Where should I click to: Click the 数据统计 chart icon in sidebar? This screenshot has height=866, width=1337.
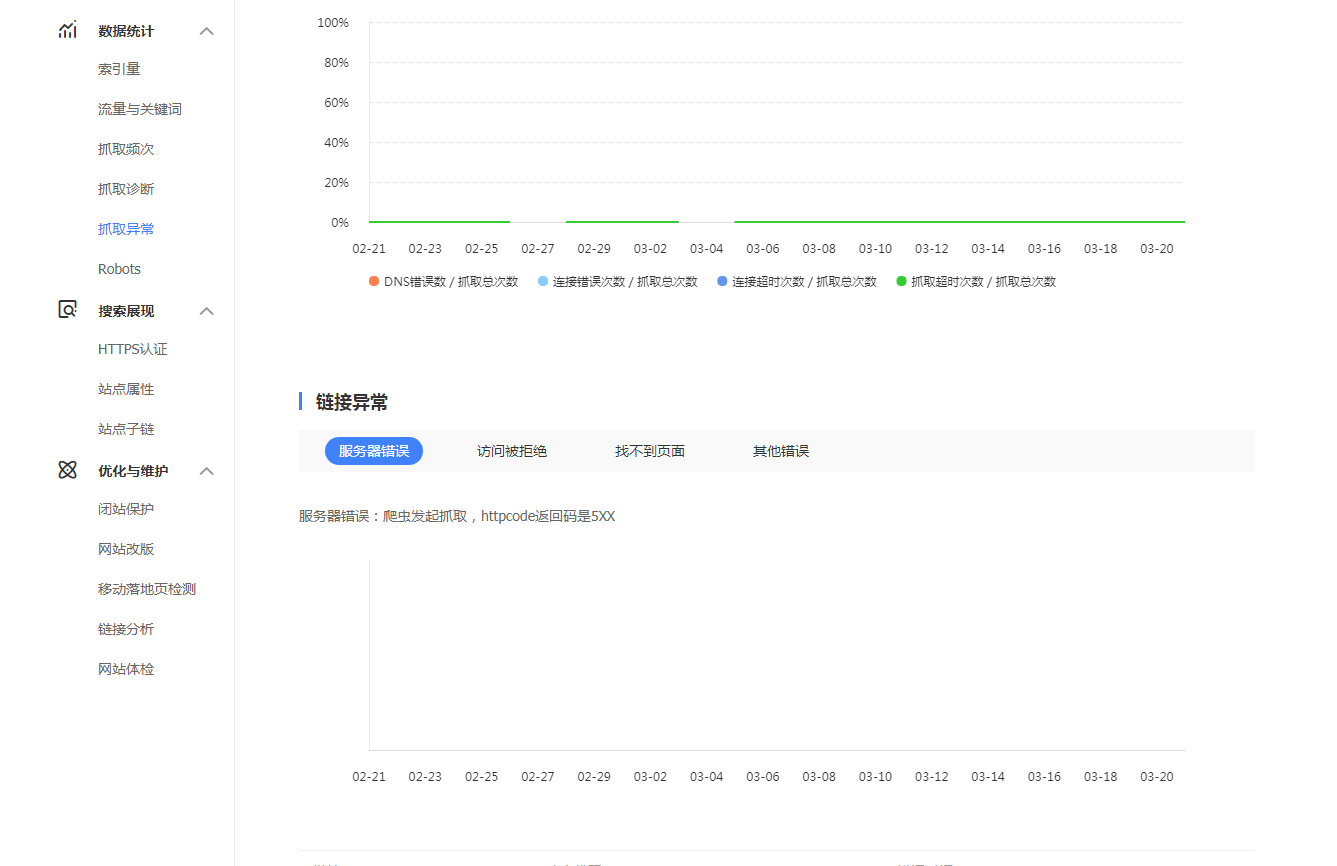click(x=67, y=30)
